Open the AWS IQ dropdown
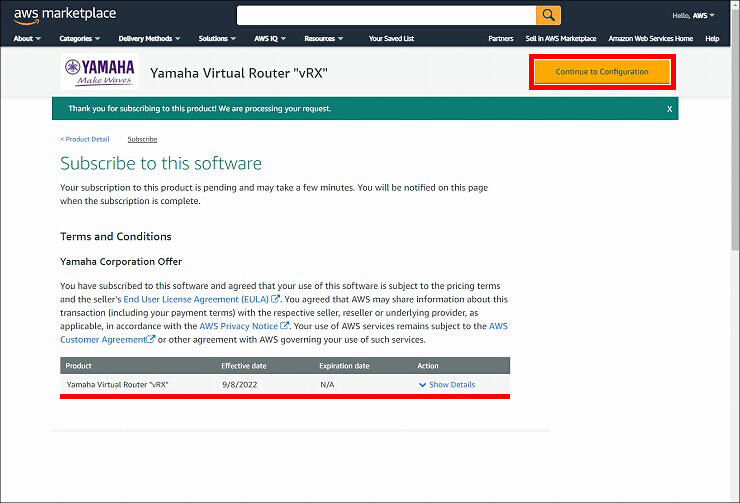 270,39
